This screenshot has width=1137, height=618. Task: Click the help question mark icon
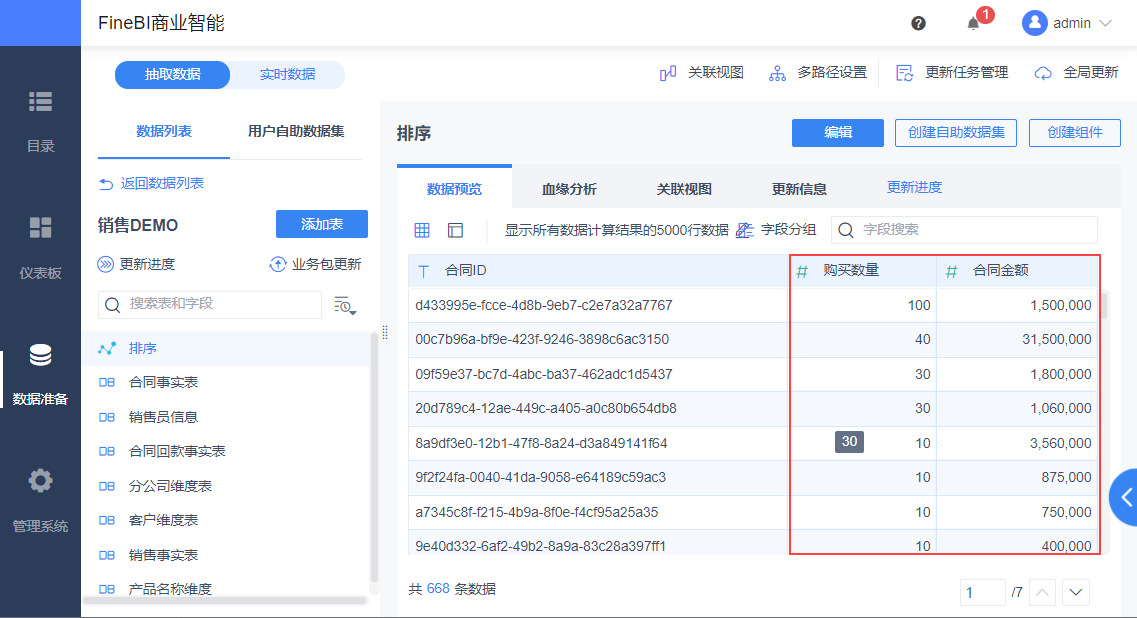coord(918,23)
